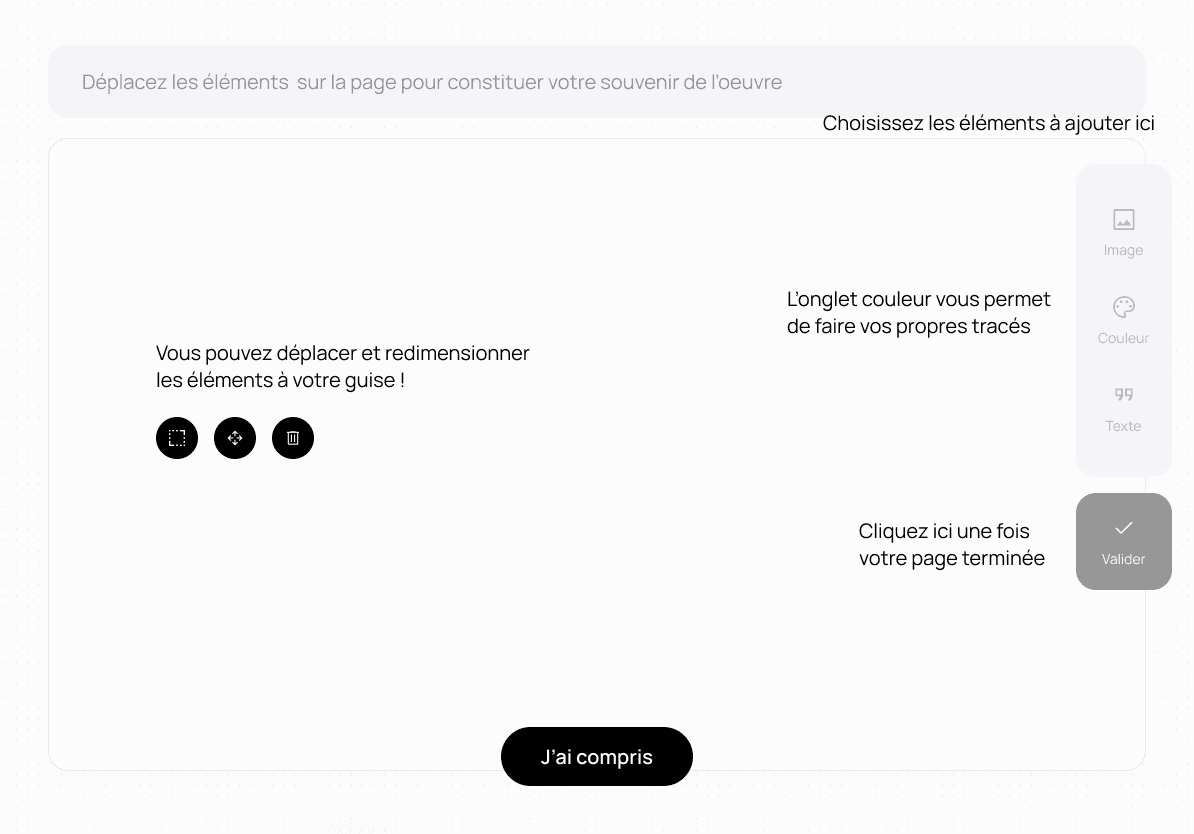
Task: Click the 'Image' label in sidebar
Action: pos(1123,250)
